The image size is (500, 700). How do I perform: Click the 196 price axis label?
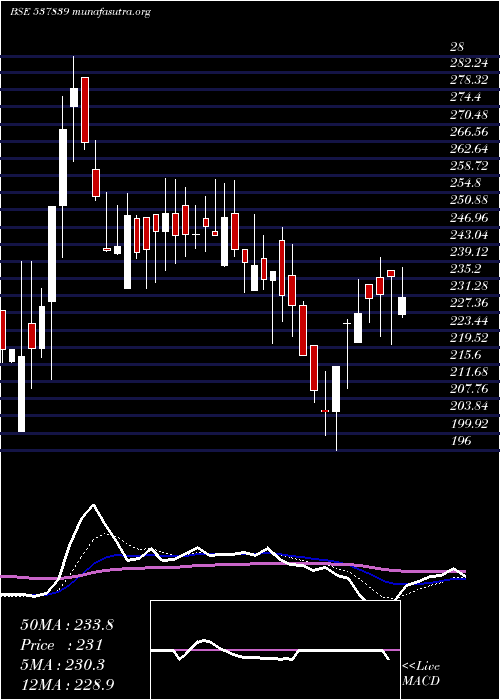pyautogui.click(x=460, y=441)
